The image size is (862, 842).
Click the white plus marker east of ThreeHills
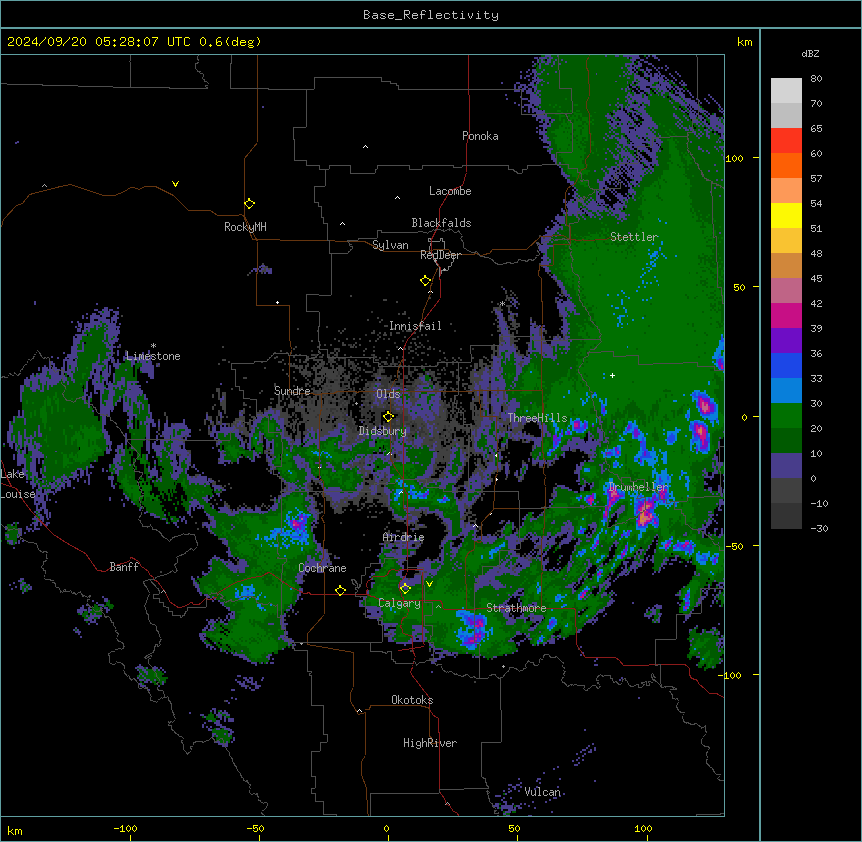tap(612, 375)
